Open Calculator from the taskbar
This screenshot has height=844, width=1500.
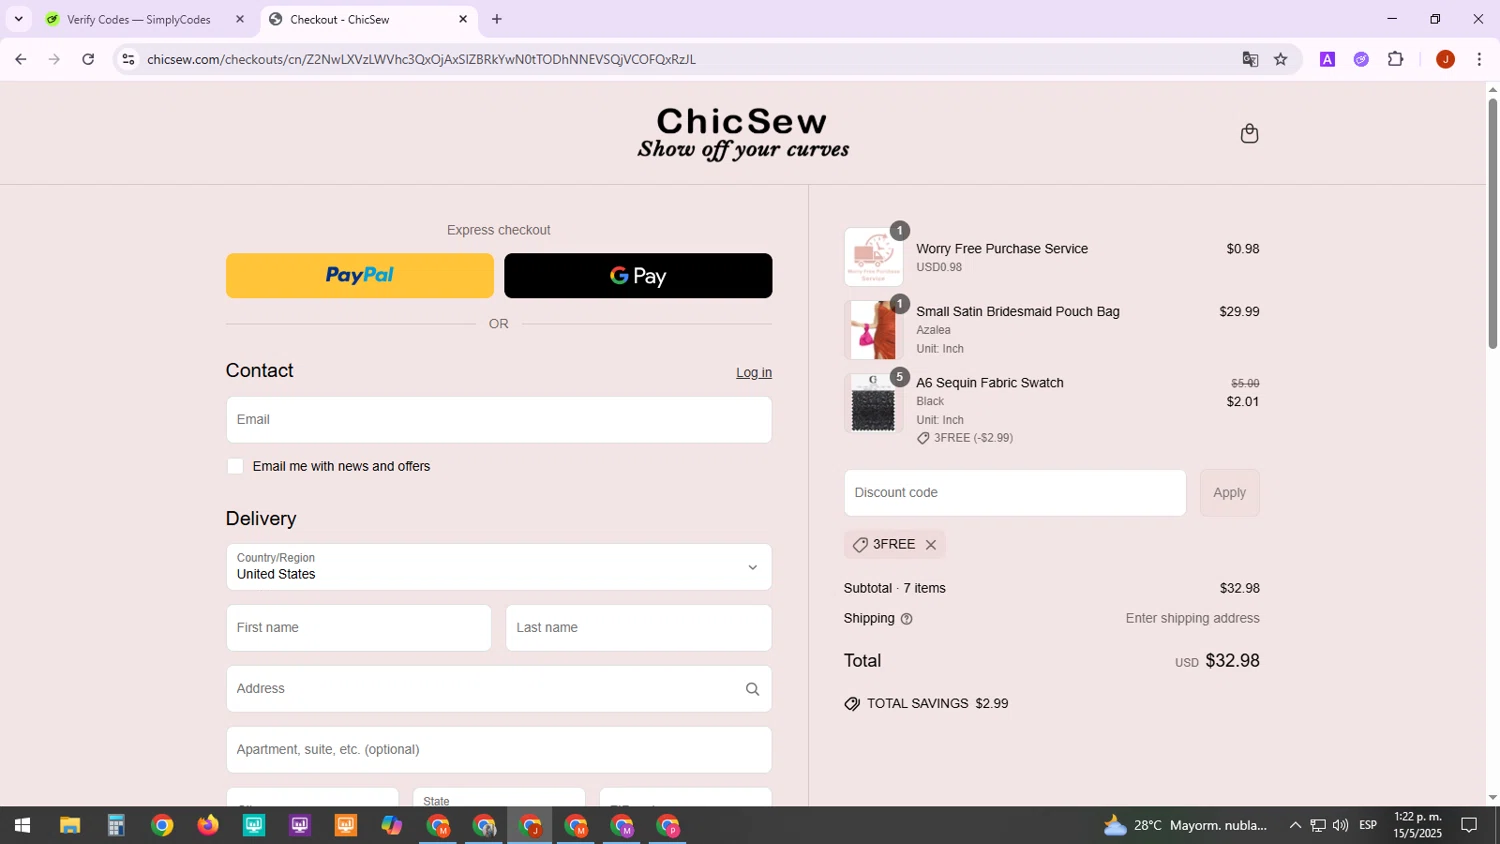pyautogui.click(x=116, y=826)
